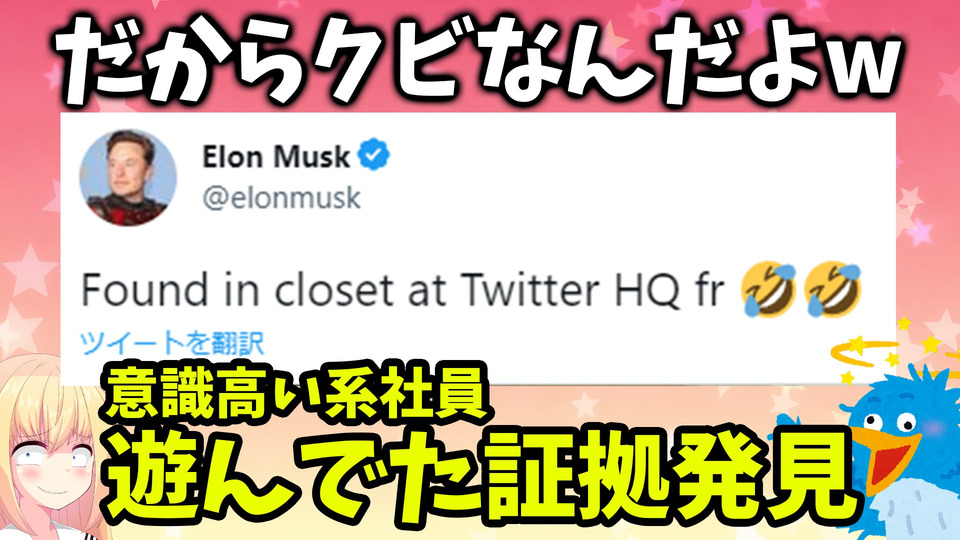Click the ツイートを翻訳 translate link

point(172,343)
